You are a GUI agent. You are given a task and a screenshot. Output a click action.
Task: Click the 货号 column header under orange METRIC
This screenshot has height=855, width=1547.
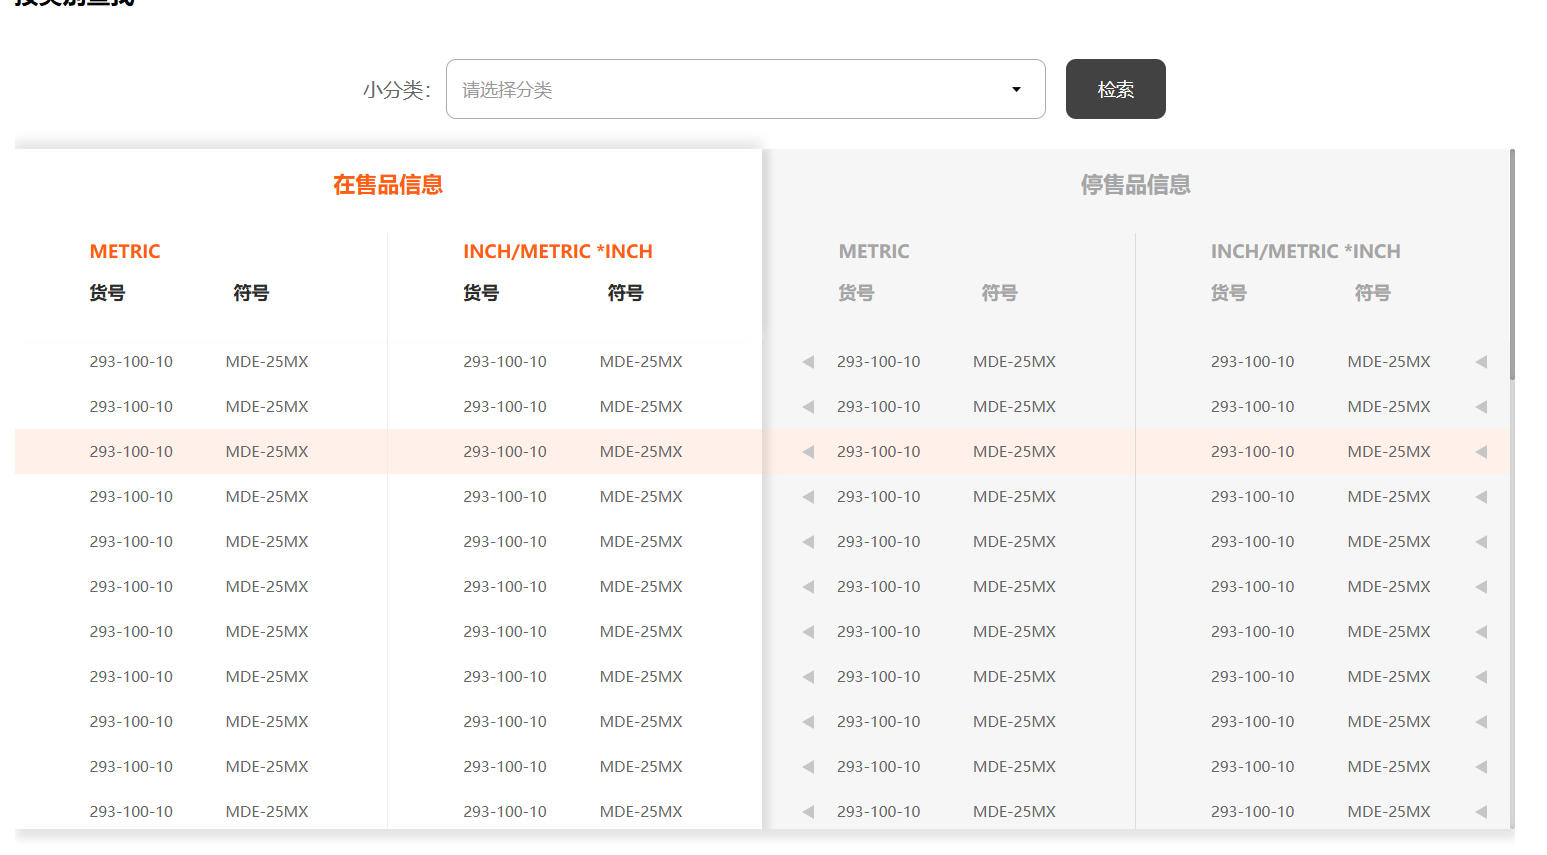pyautogui.click(x=107, y=293)
